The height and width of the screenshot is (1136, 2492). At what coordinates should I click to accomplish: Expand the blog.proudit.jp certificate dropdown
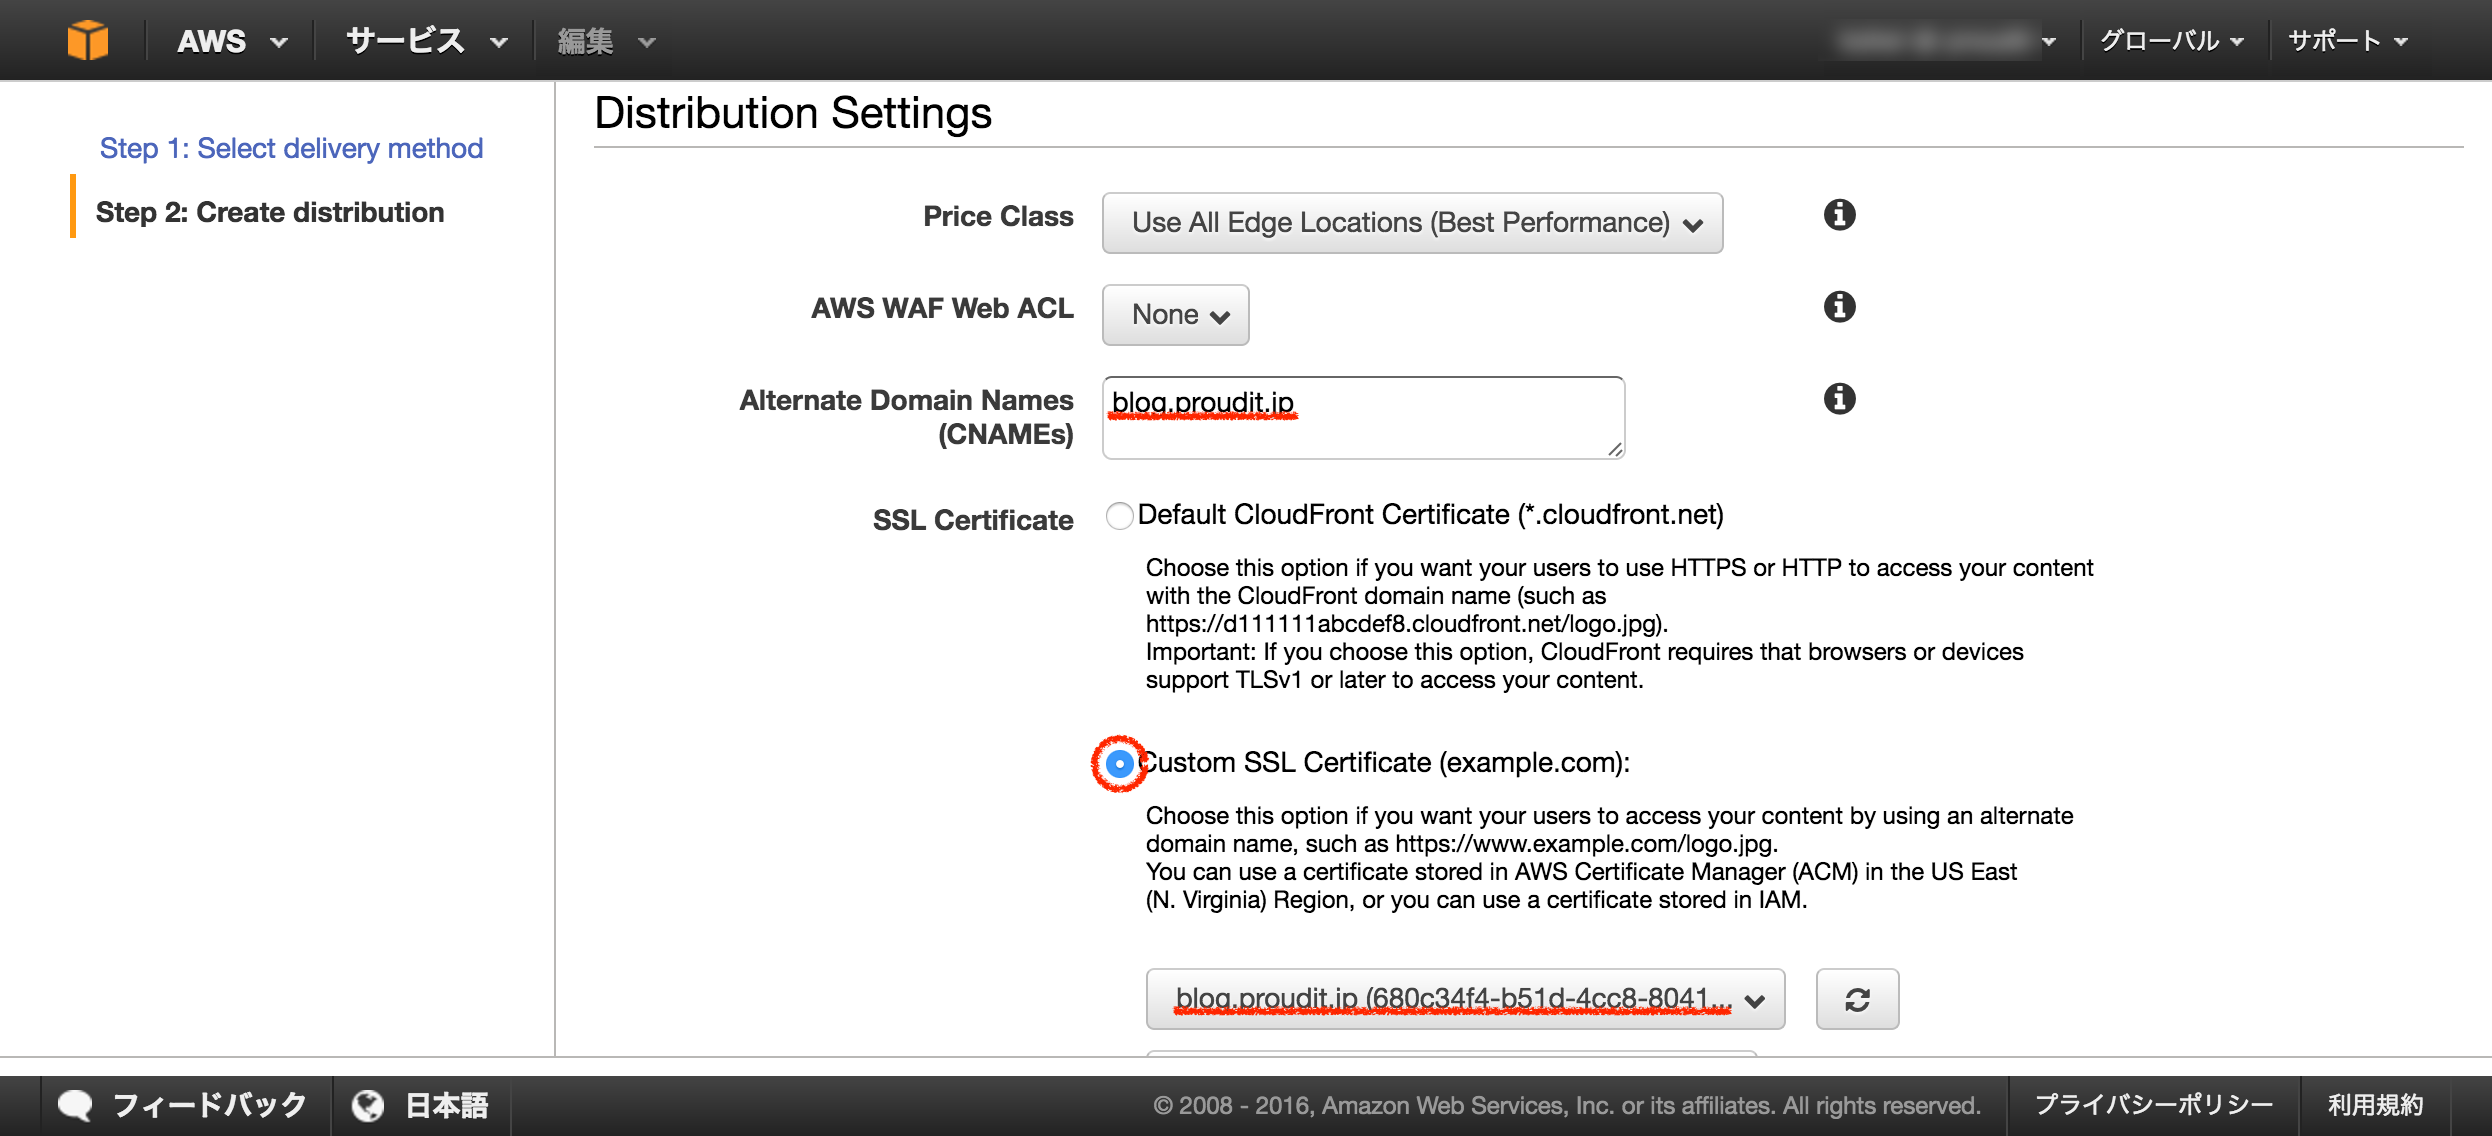click(x=1465, y=999)
